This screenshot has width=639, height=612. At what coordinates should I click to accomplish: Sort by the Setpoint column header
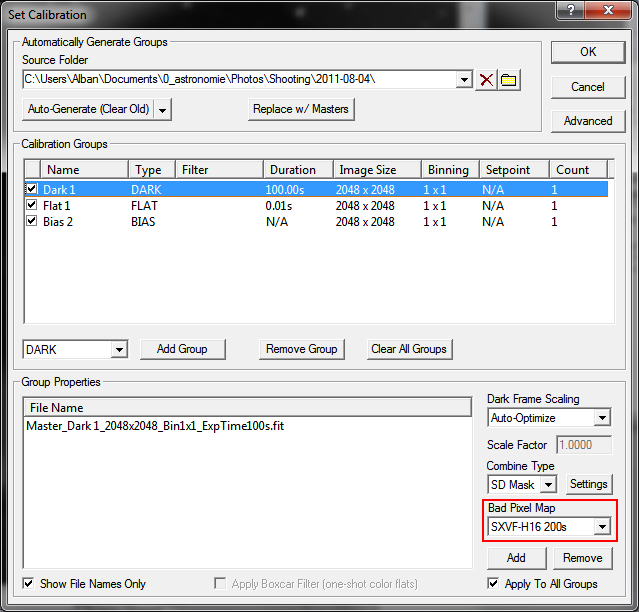tap(514, 170)
